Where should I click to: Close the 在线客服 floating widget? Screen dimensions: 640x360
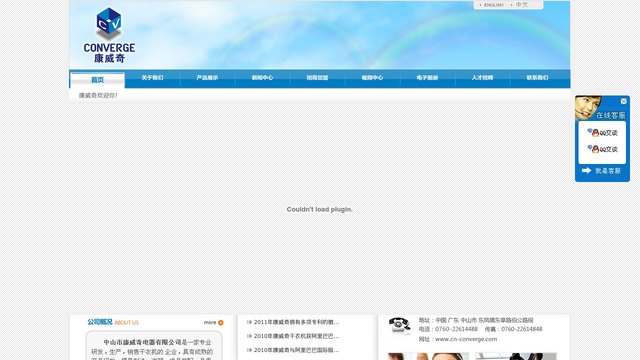click(623, 101)
